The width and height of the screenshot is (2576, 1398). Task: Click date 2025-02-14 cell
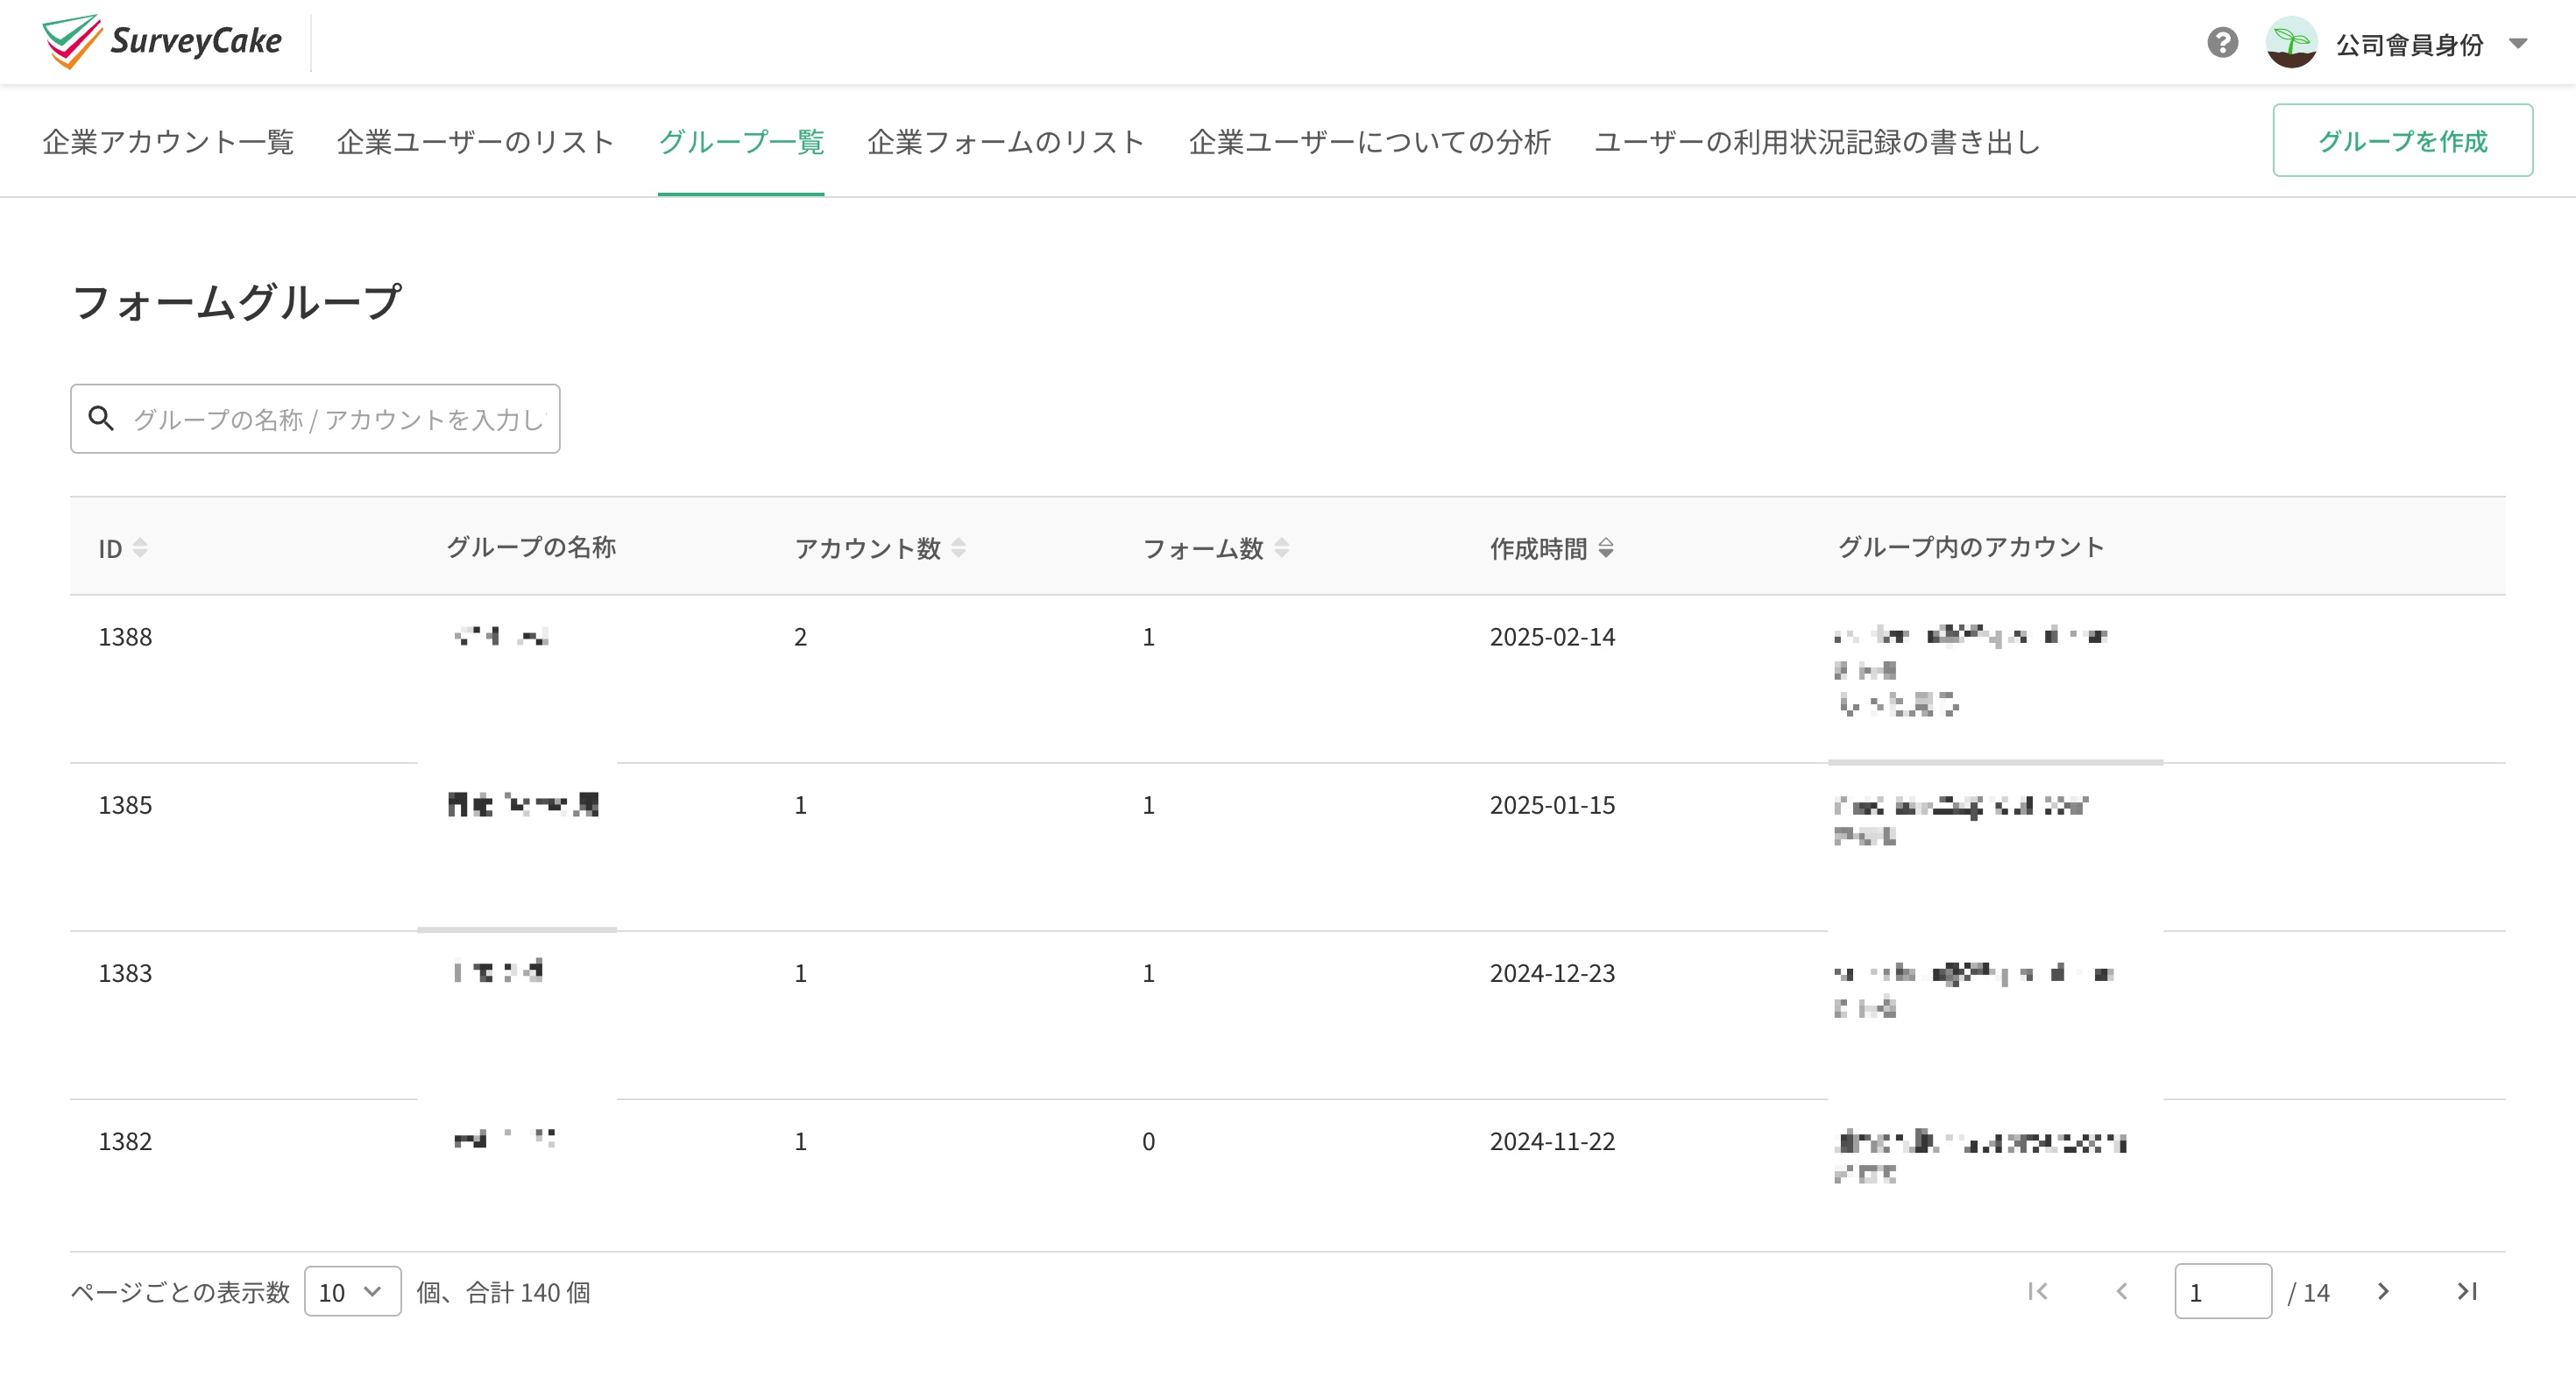pyautogui.click(x=1552, y=637)
